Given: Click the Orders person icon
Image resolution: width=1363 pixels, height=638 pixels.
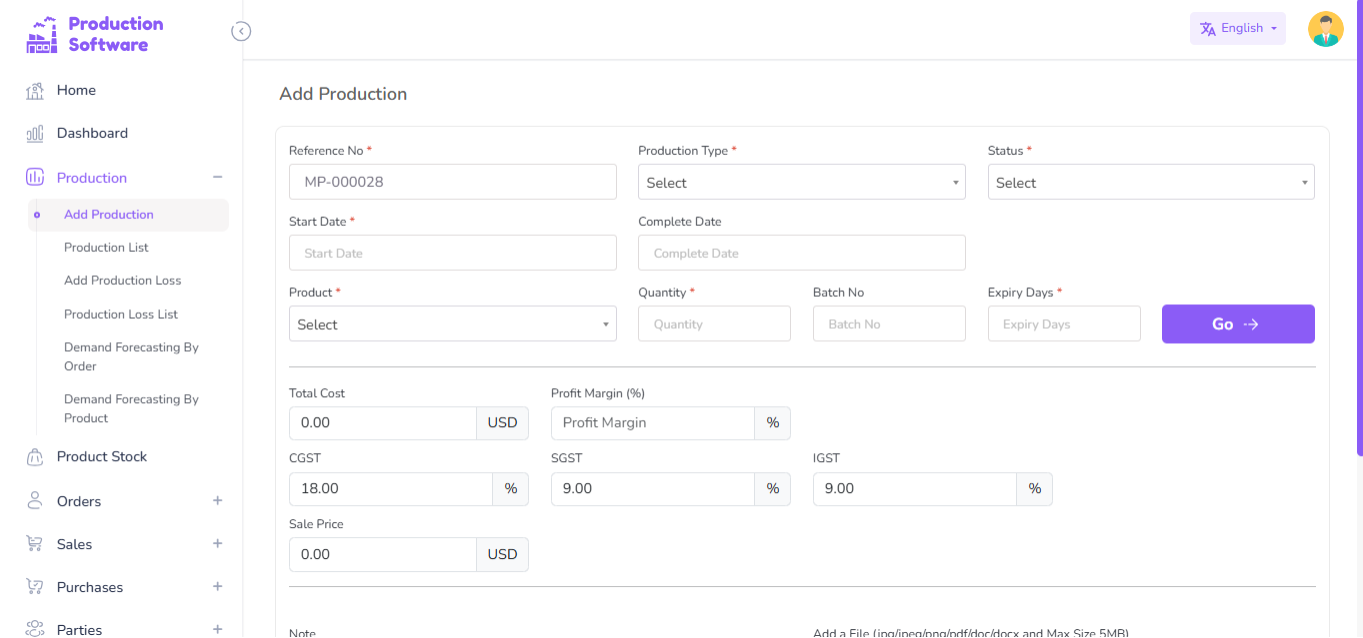Looking at the screenshot, I should point(35,501).
